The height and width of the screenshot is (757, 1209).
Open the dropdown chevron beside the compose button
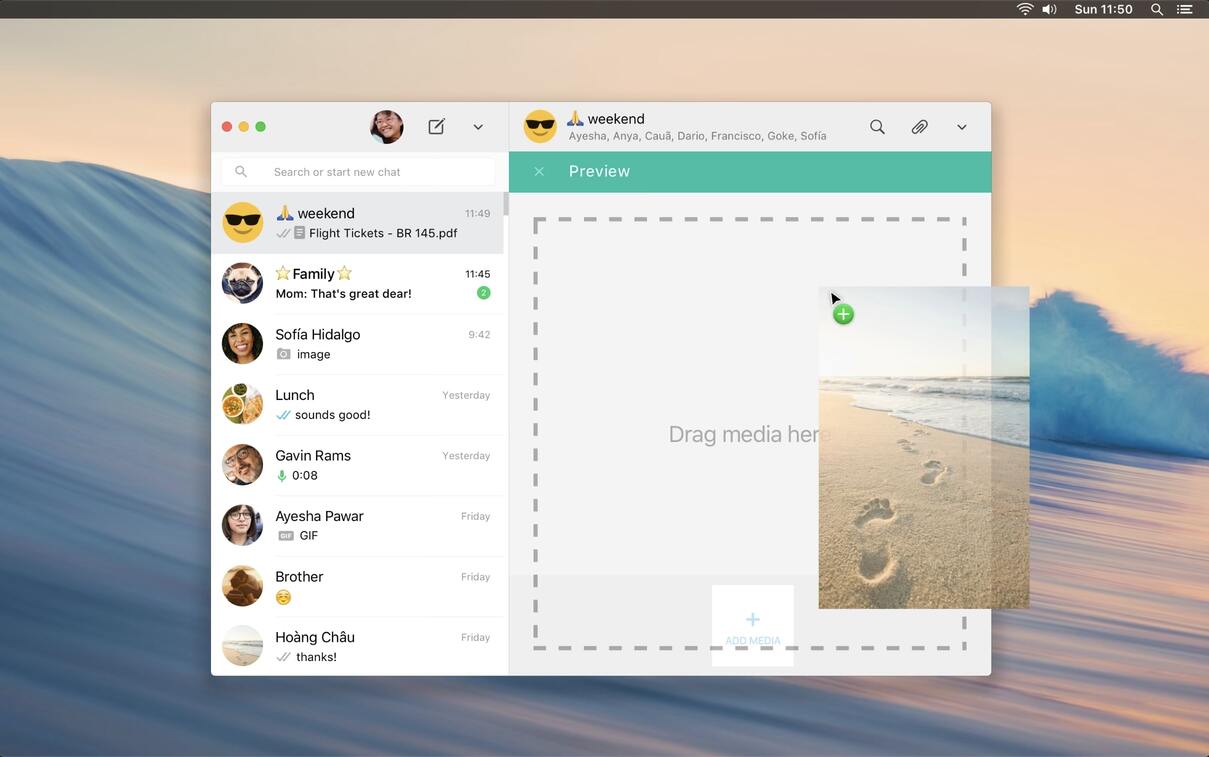477,126
